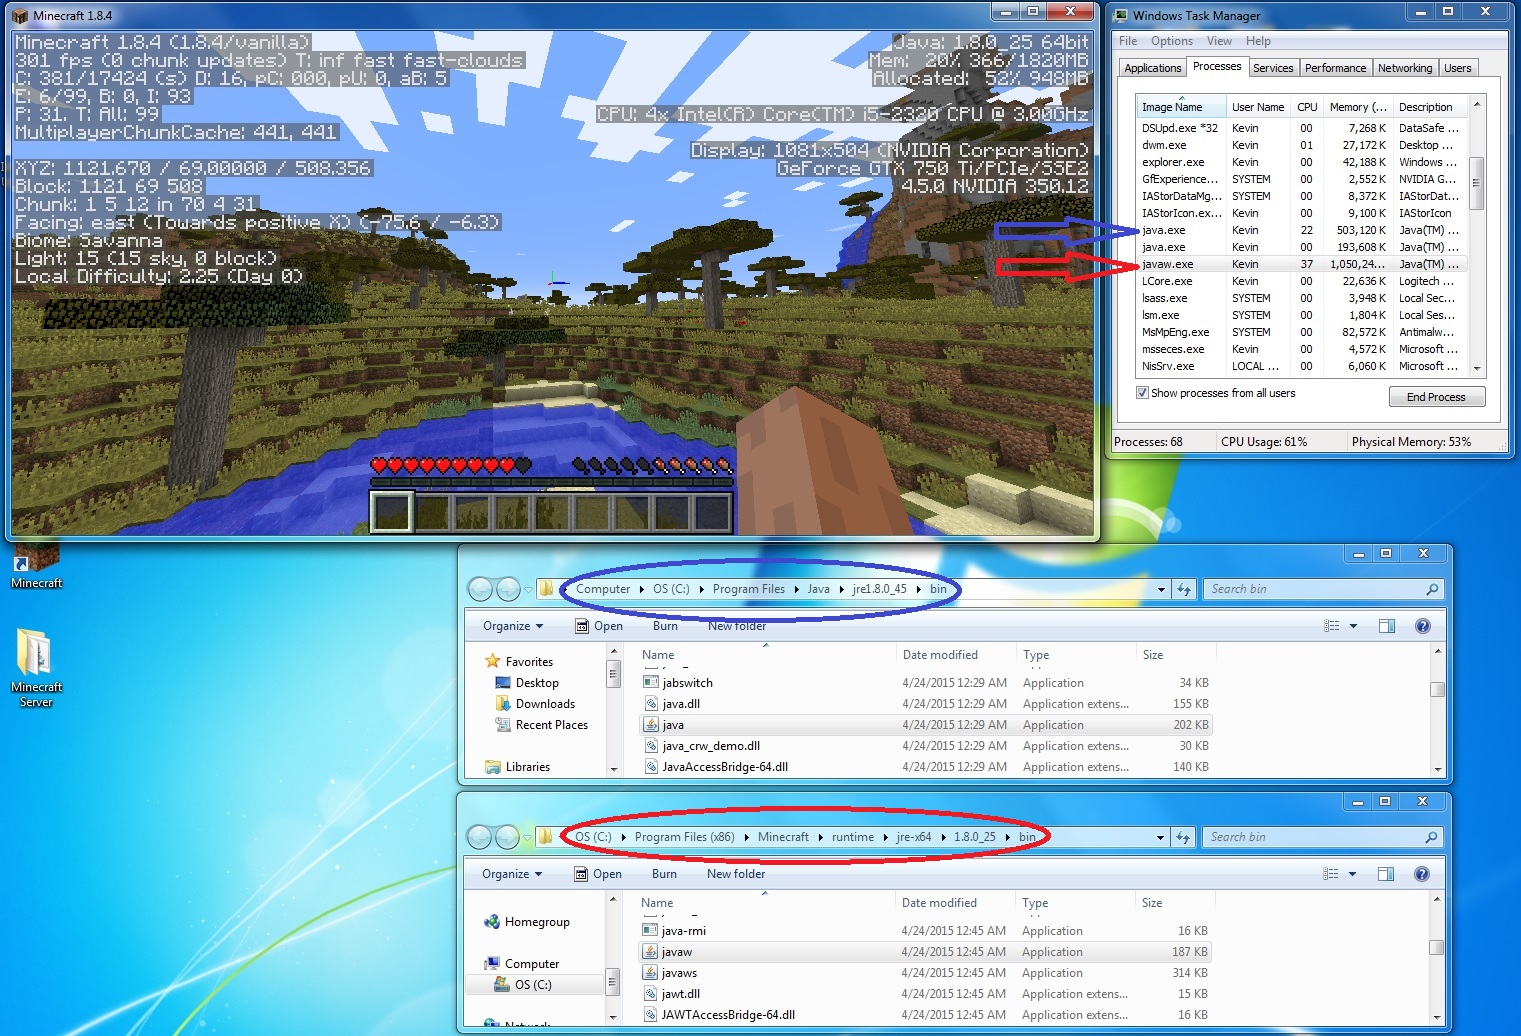Expand address bar history in Minecraft runtime window

[x=1160, y=837]
